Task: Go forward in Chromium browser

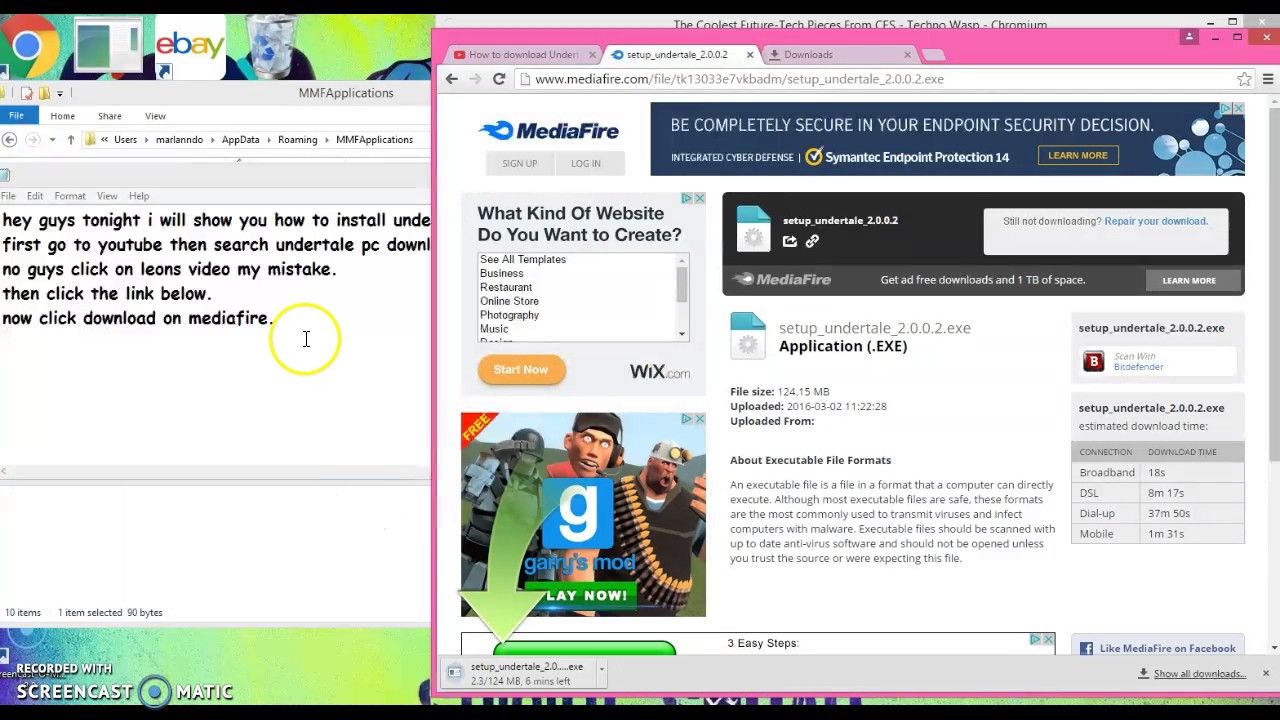Action: 475,79
